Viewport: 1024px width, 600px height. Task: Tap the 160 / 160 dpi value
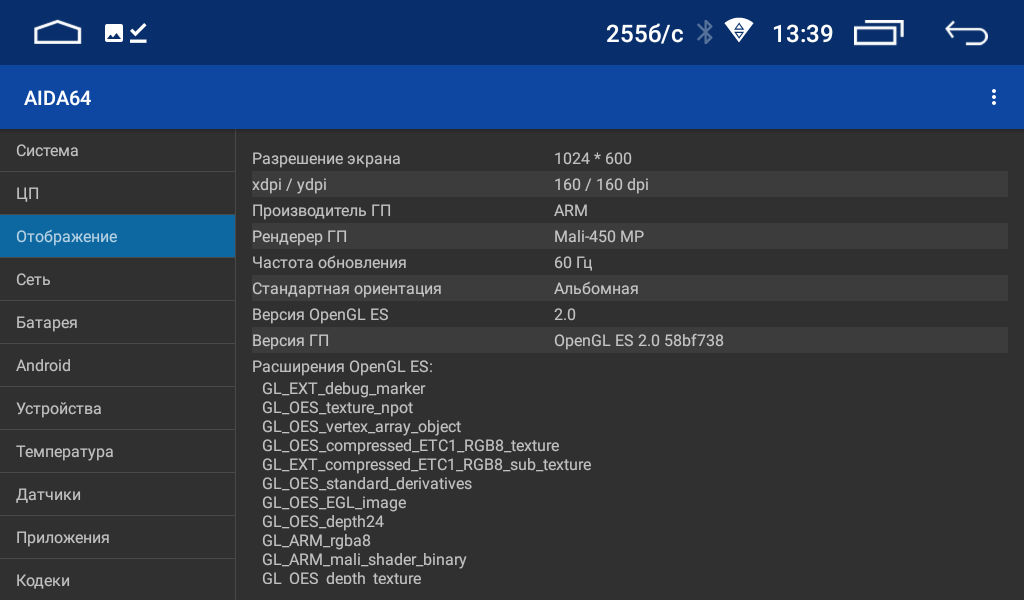(601, 185)
